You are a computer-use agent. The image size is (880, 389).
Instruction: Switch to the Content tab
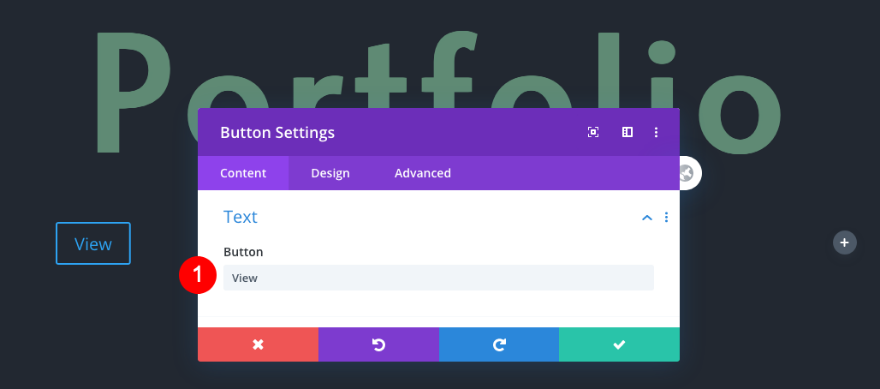(x=243, y=173)
